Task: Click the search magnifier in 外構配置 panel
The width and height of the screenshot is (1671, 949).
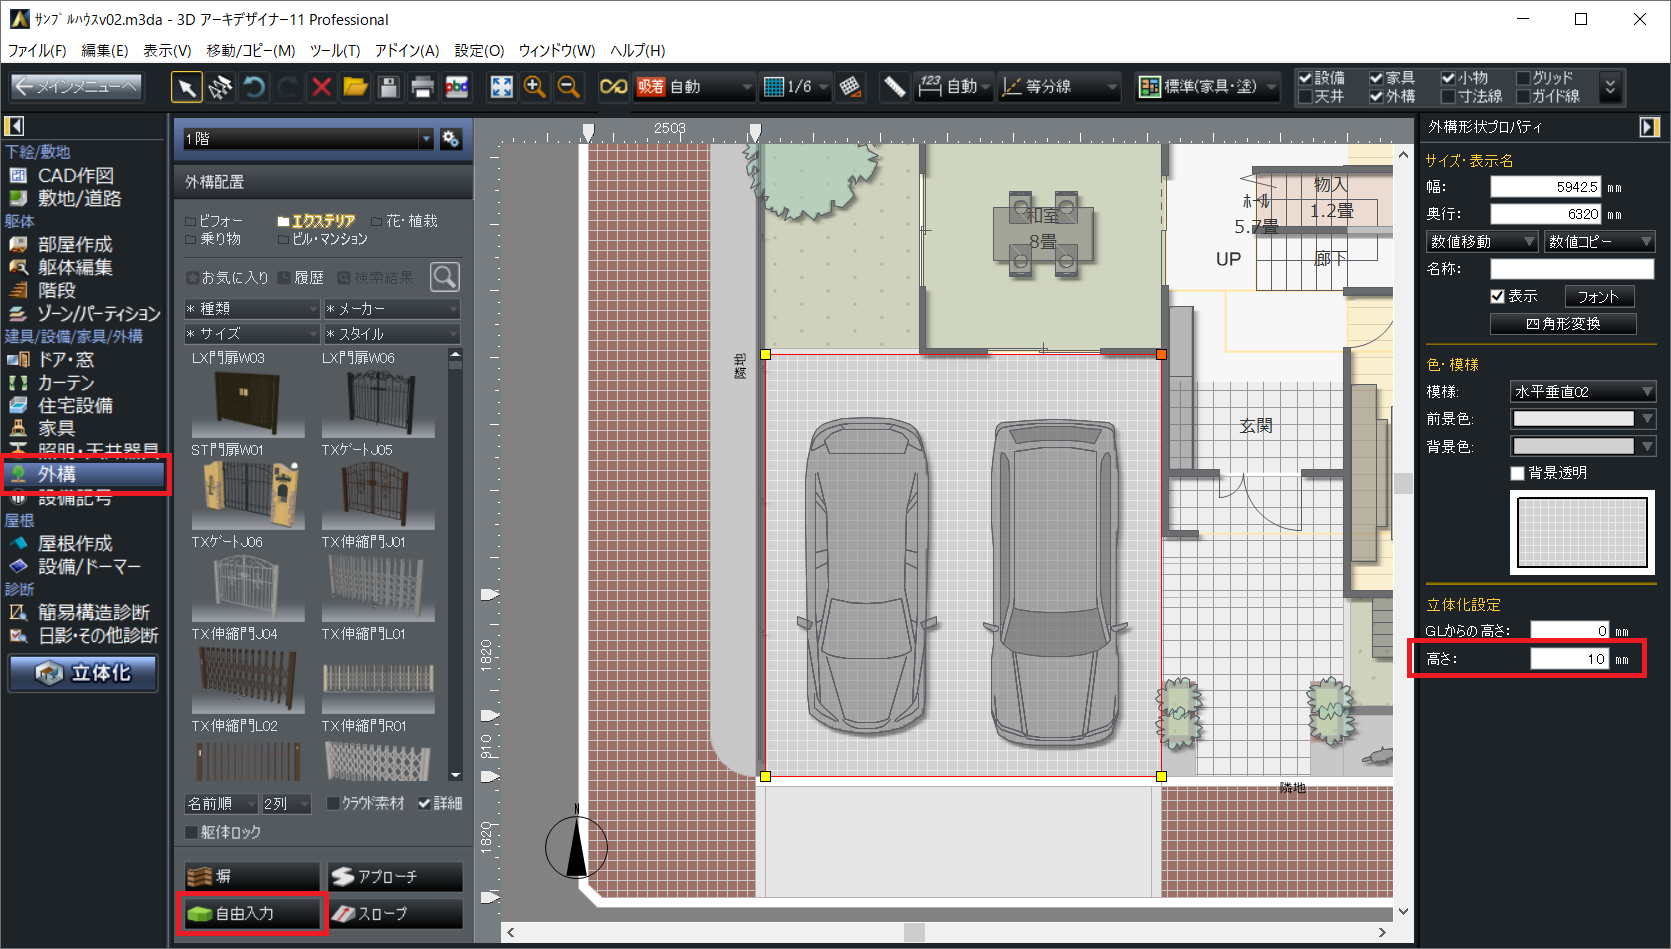Action: click(x=445, y=277)
